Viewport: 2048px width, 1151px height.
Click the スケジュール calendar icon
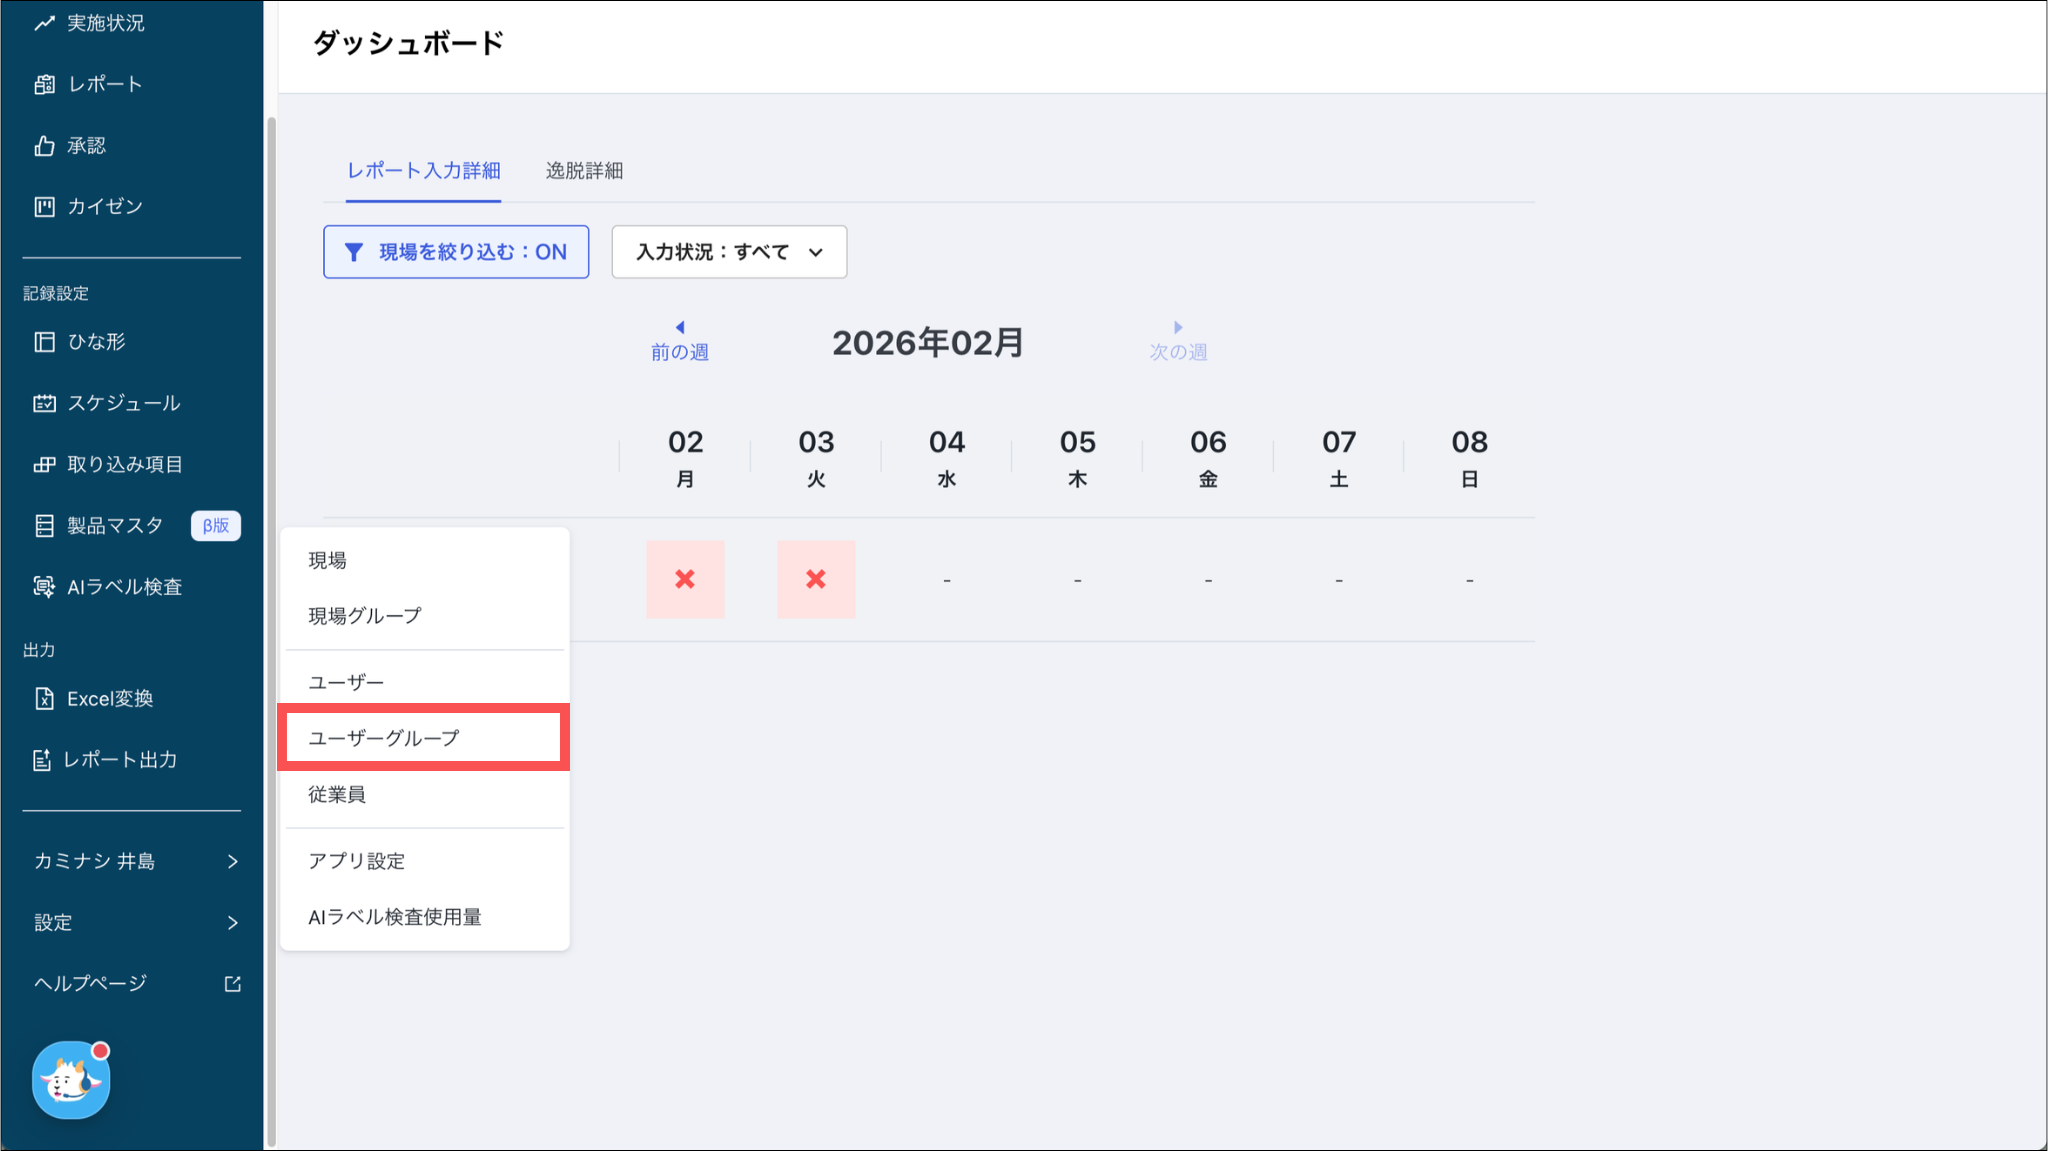(44, 403)
